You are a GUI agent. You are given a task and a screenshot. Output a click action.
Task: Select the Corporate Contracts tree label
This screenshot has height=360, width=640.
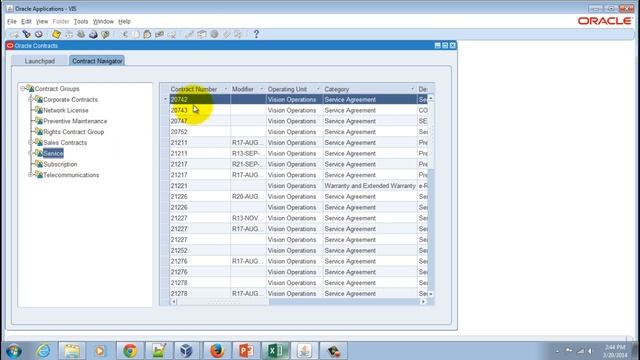coord(70,100)
